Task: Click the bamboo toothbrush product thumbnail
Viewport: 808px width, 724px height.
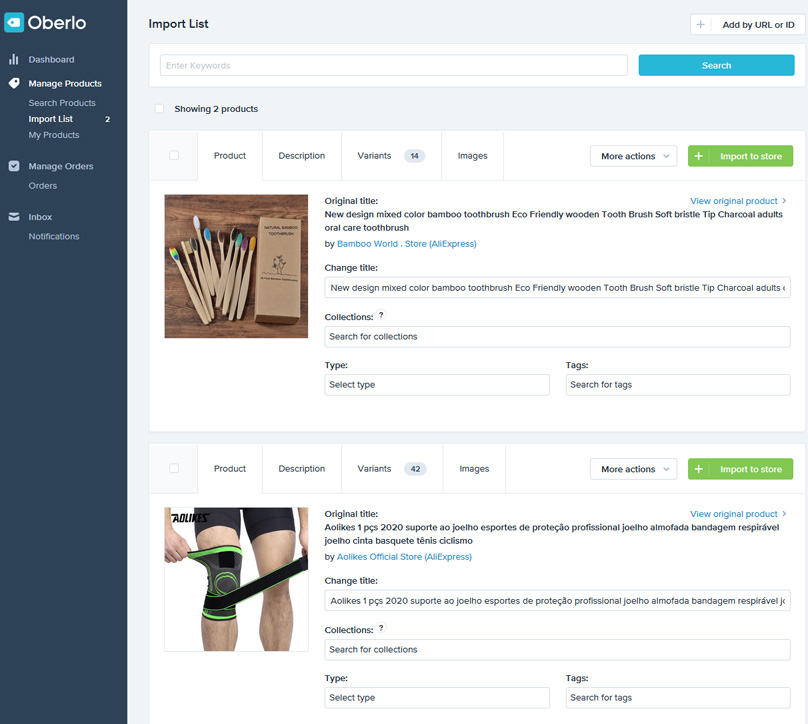Action: [236, 266]
